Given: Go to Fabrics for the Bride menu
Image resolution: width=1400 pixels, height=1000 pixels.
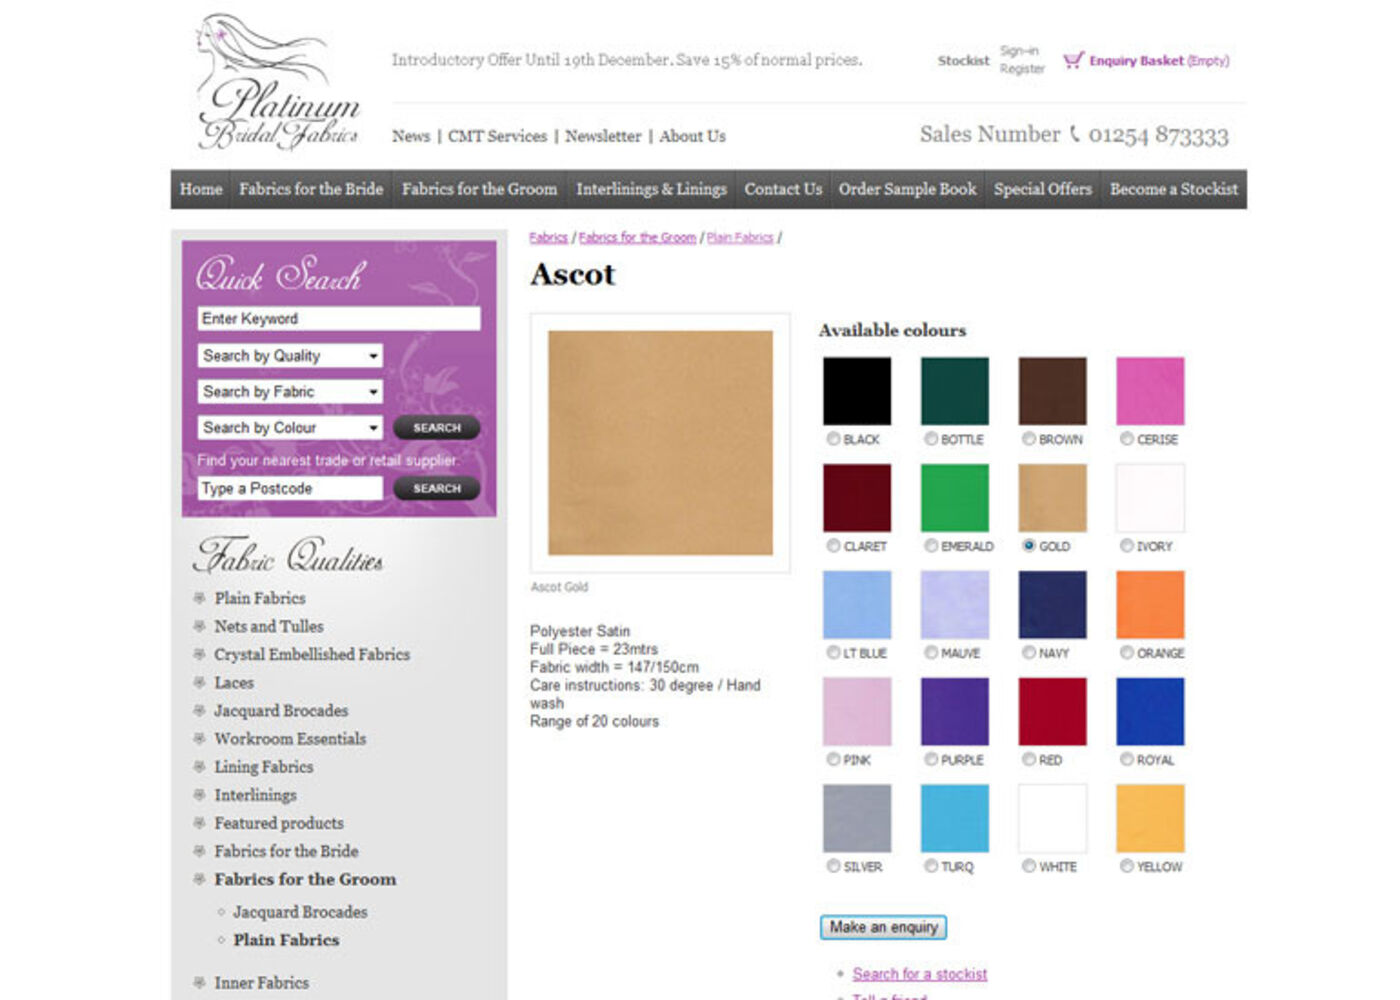Looking at the screenshot, I should coord(311,189).
